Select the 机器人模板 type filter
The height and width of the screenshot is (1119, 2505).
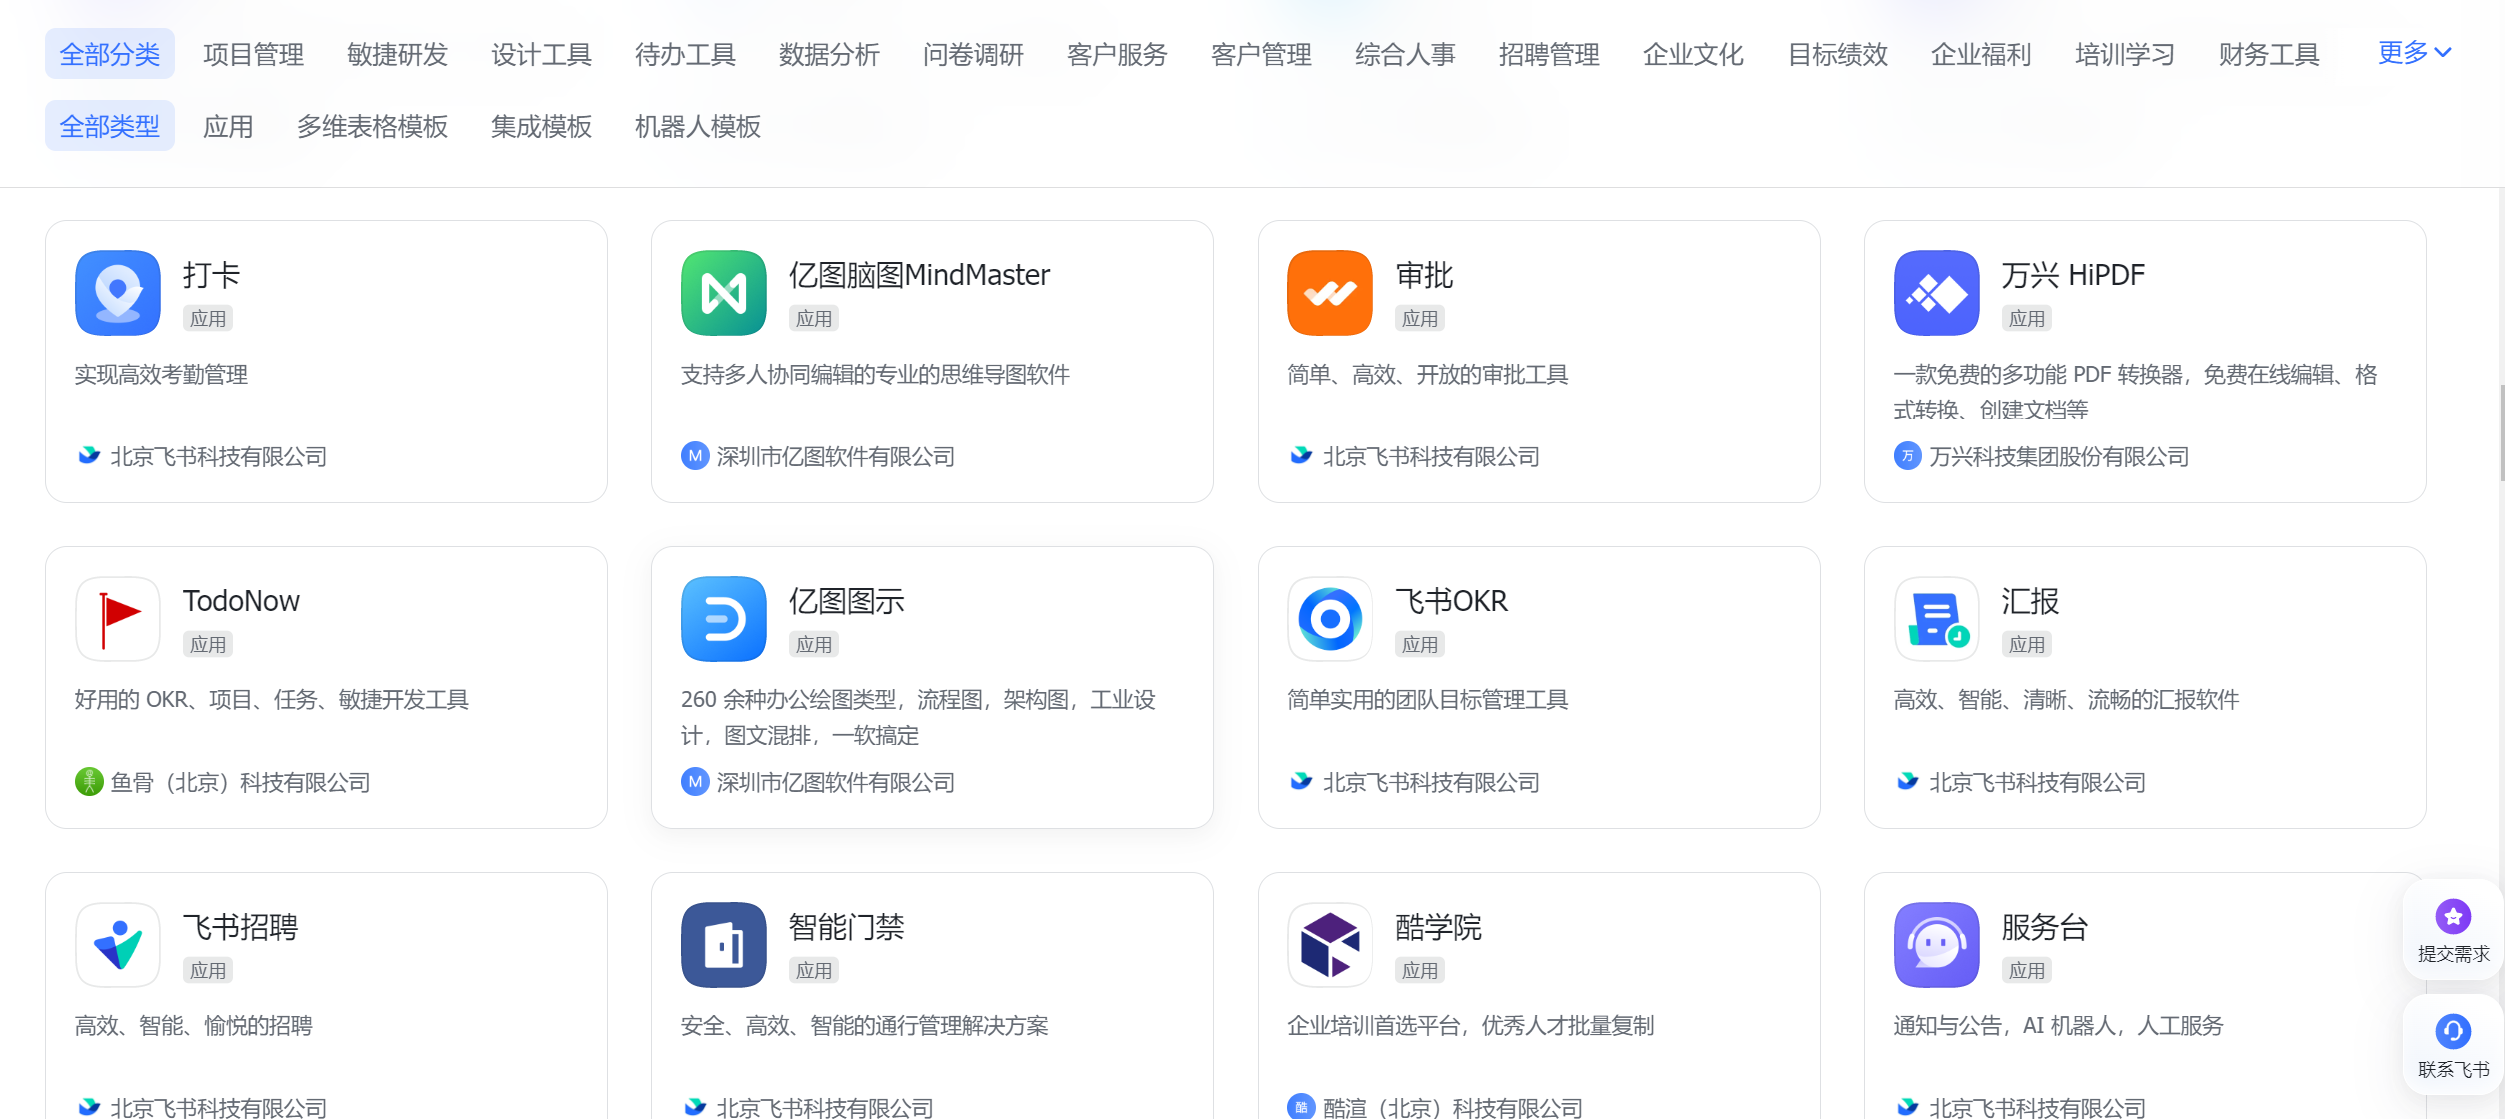[698, 126]
